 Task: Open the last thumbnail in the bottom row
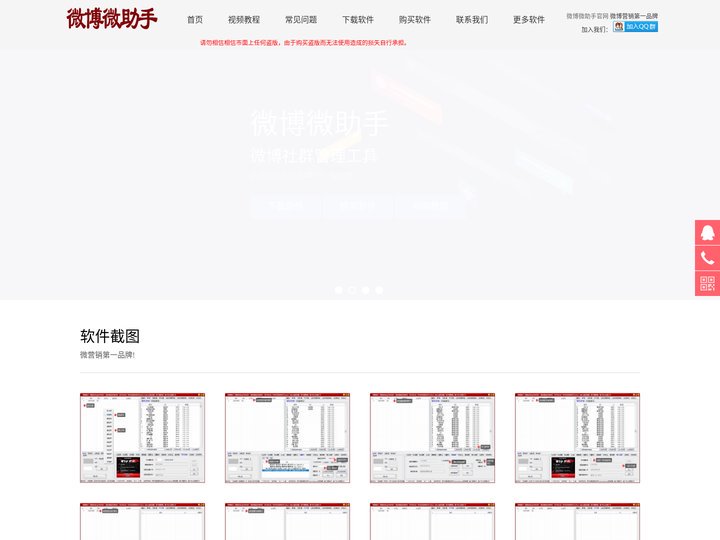(577, 522)
